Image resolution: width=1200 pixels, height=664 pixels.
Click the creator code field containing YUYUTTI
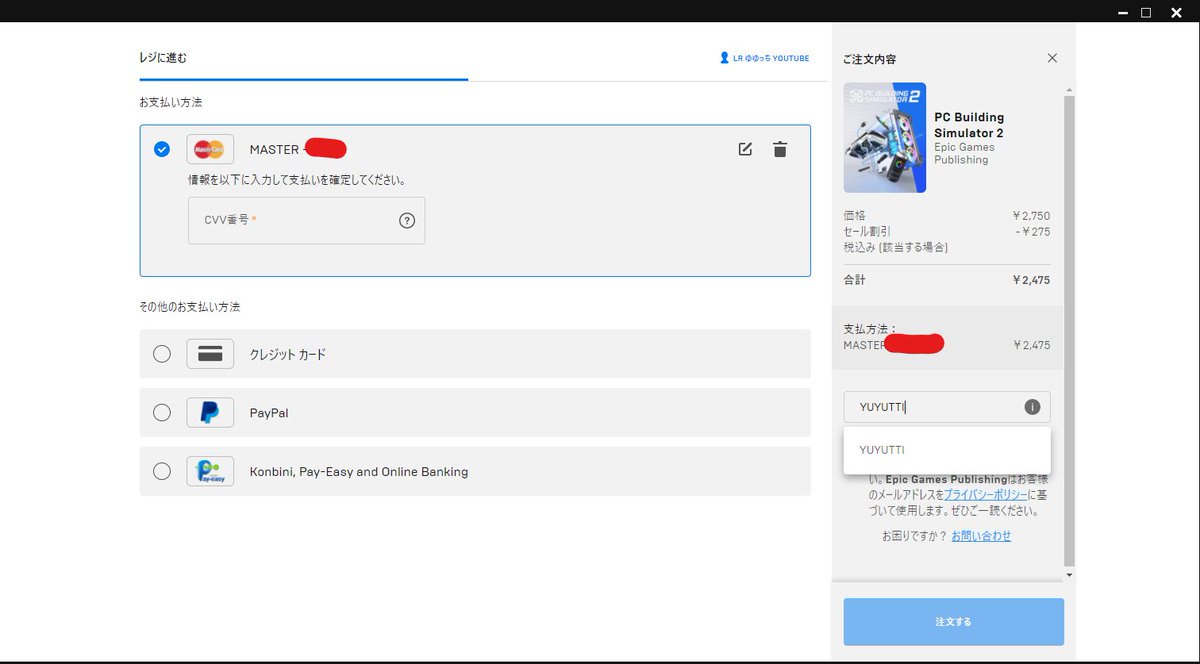coord(947,407)
